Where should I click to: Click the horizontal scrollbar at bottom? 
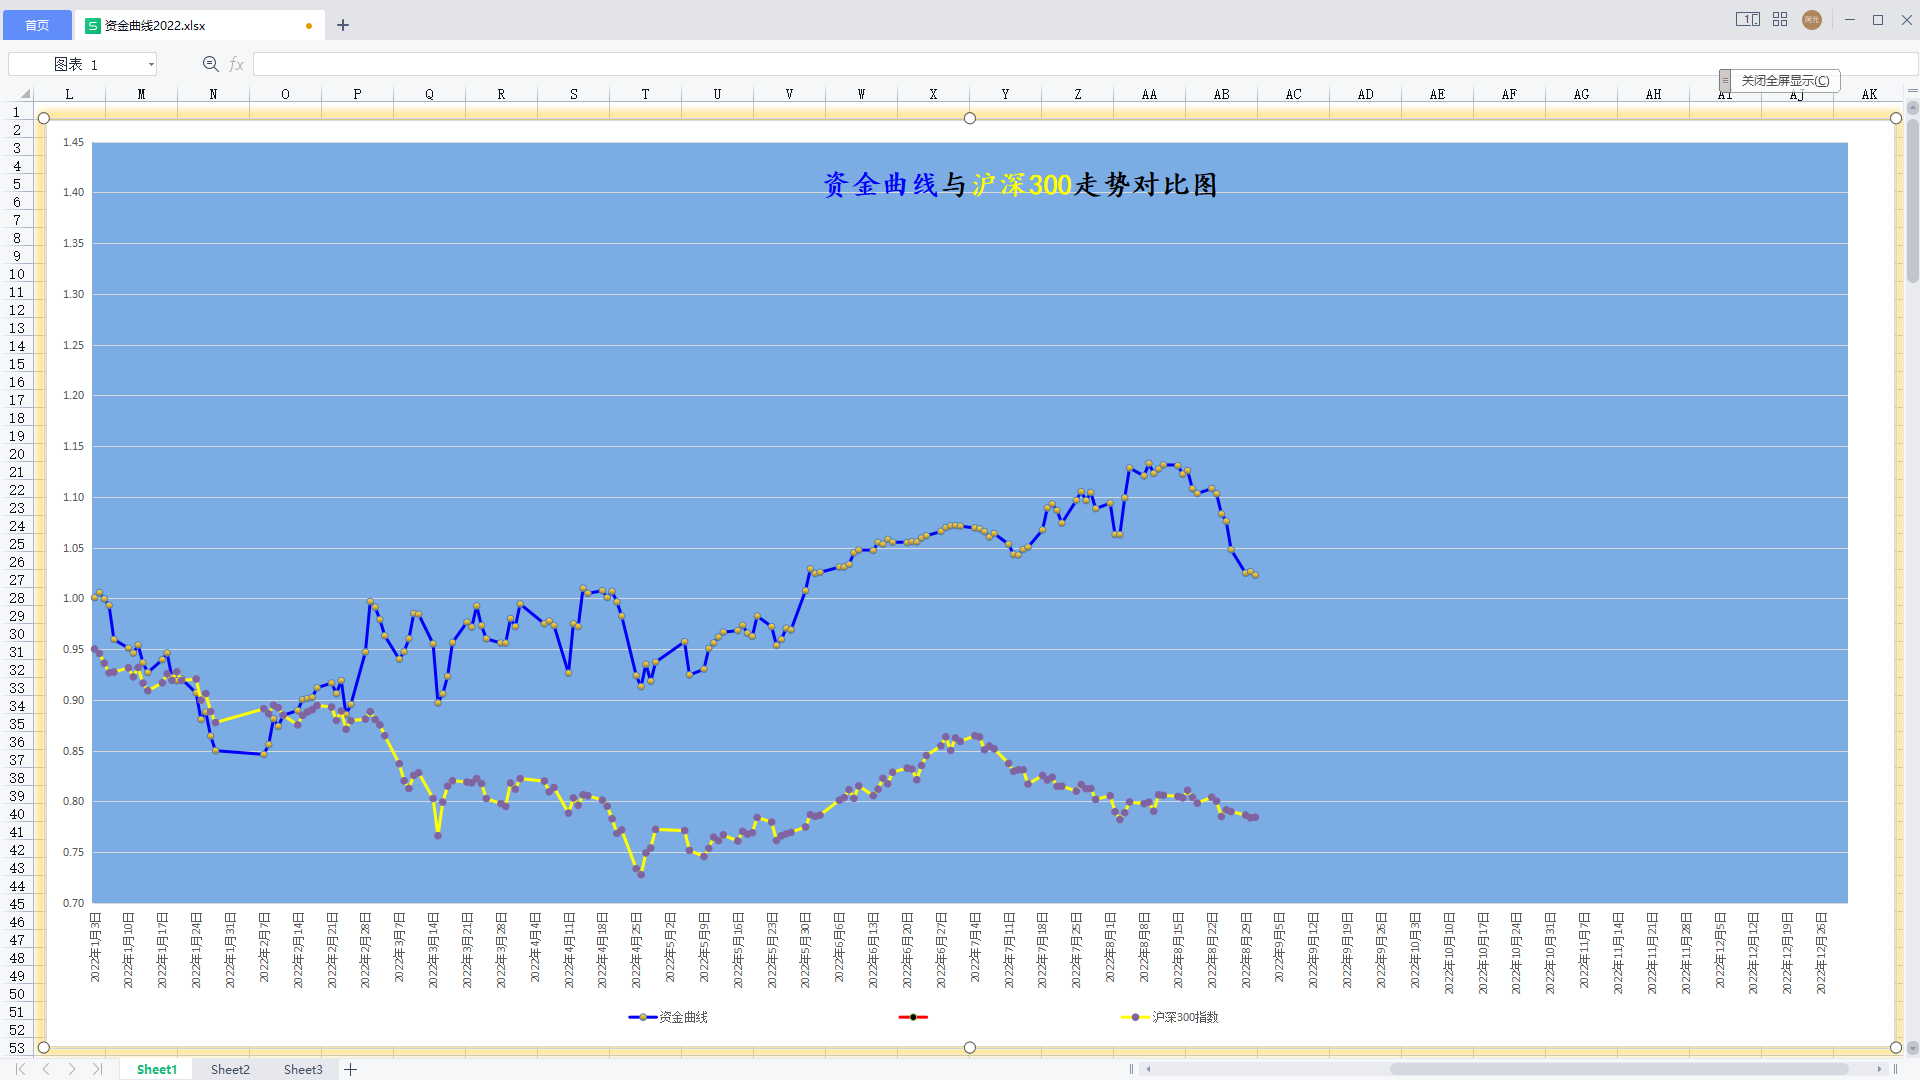point(1618,1069)
